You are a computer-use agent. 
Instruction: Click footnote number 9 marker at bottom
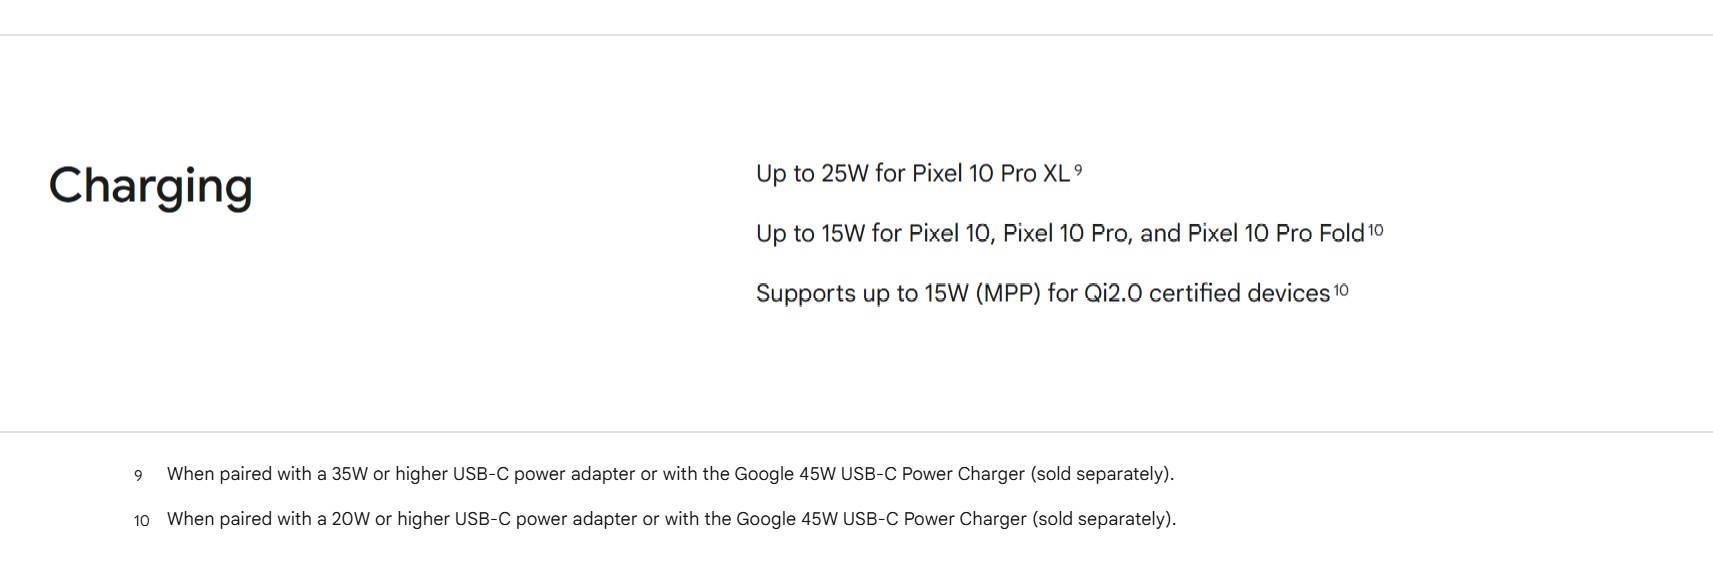coord(138,476)
